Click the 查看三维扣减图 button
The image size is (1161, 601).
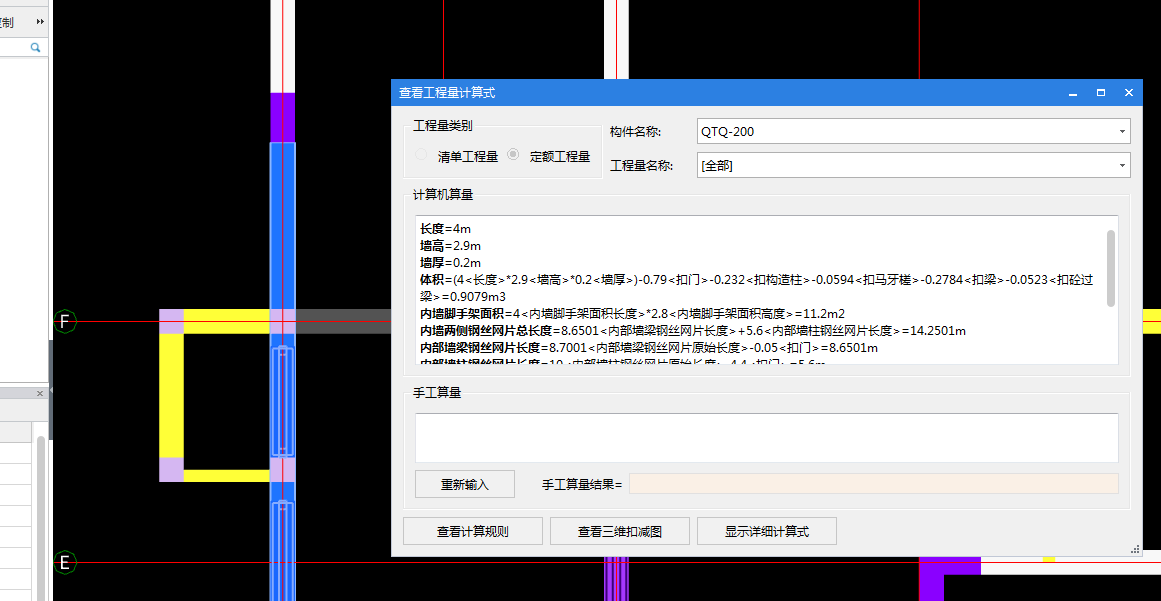click(x=619, y=531)
